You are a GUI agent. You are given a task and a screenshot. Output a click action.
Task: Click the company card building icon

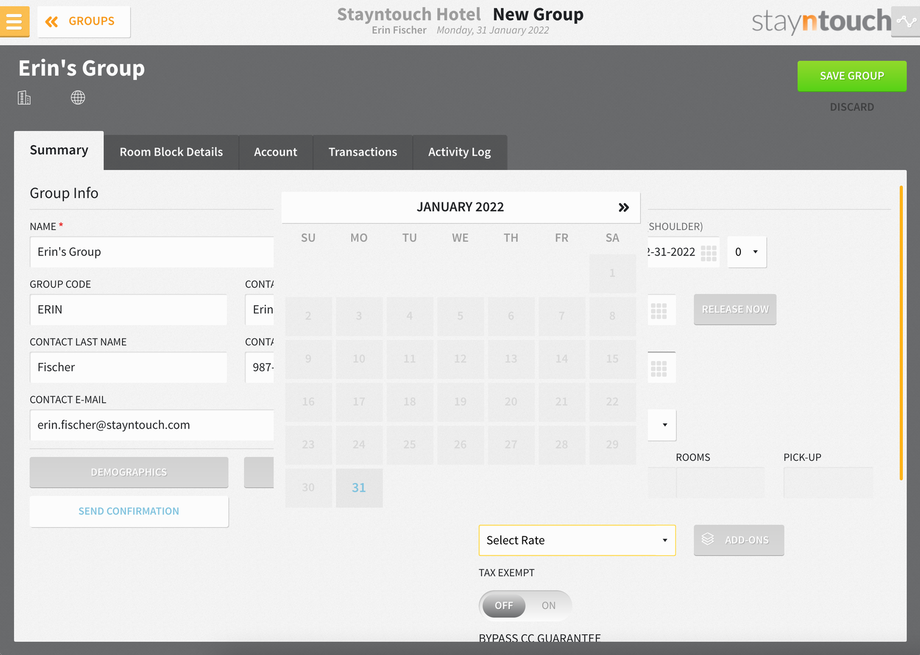pos(24,97)
